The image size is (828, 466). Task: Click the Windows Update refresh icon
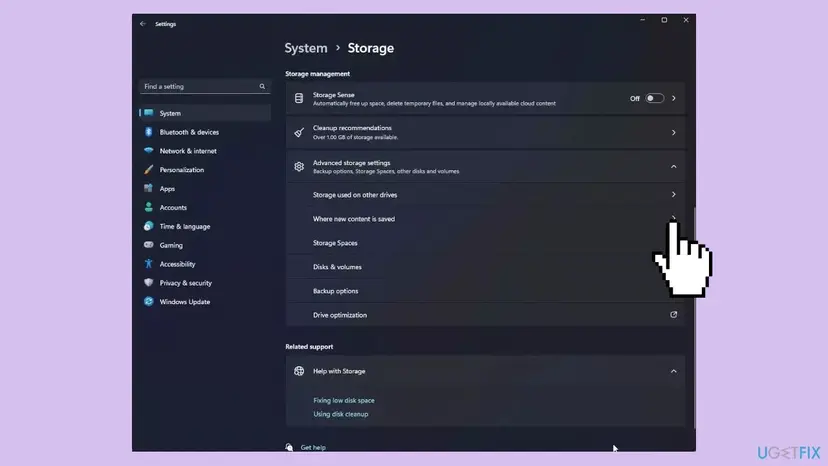148,301
